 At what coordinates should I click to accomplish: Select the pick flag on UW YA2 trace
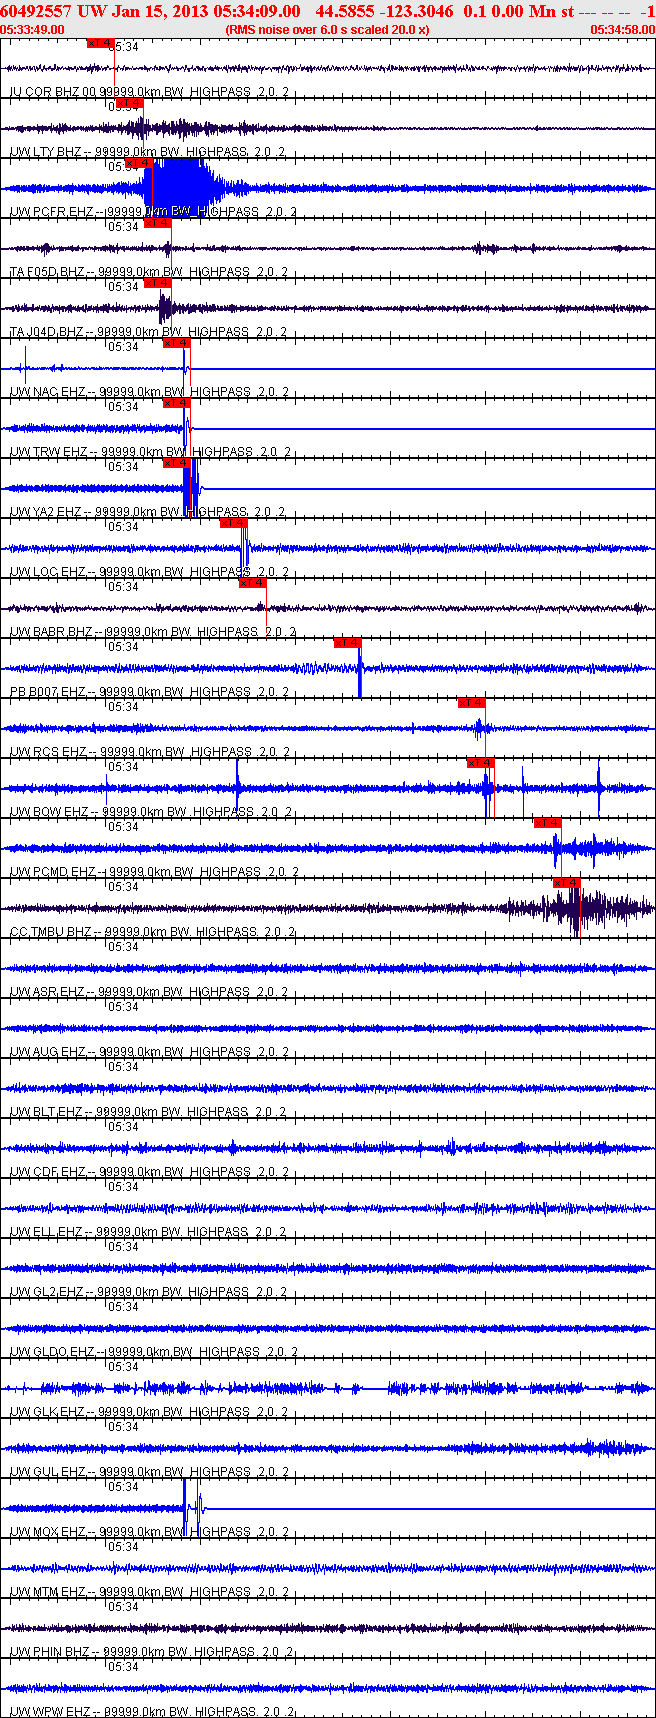click(x=177, y=463)
